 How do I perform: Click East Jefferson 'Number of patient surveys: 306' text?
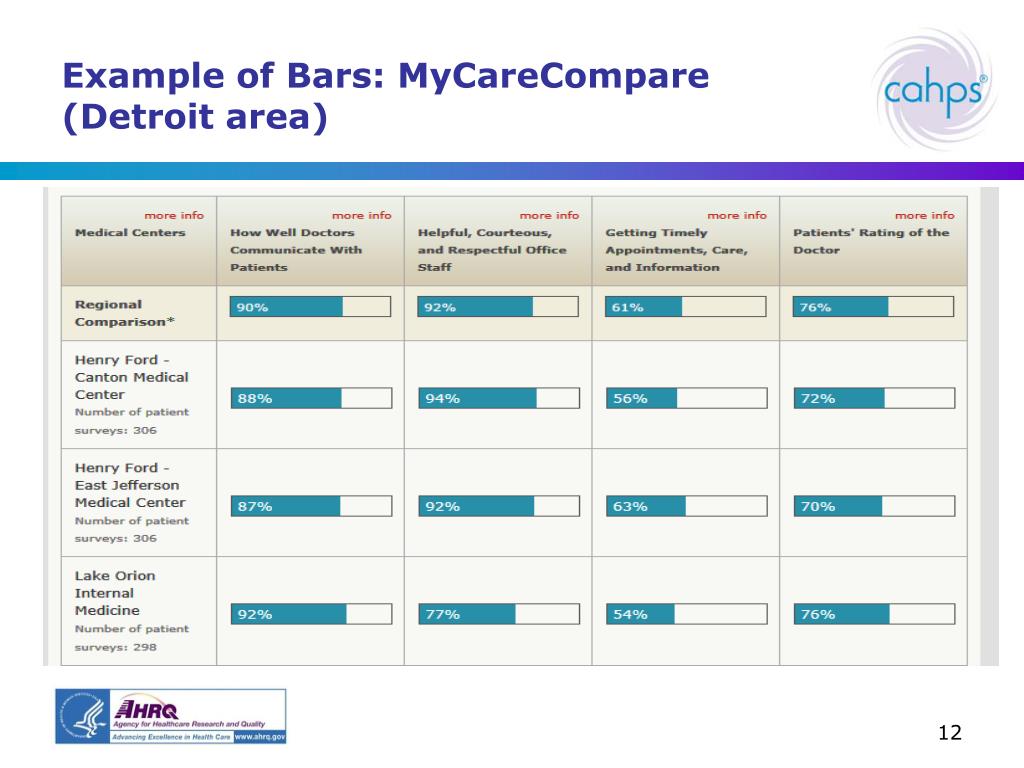(x=131, y=530)
